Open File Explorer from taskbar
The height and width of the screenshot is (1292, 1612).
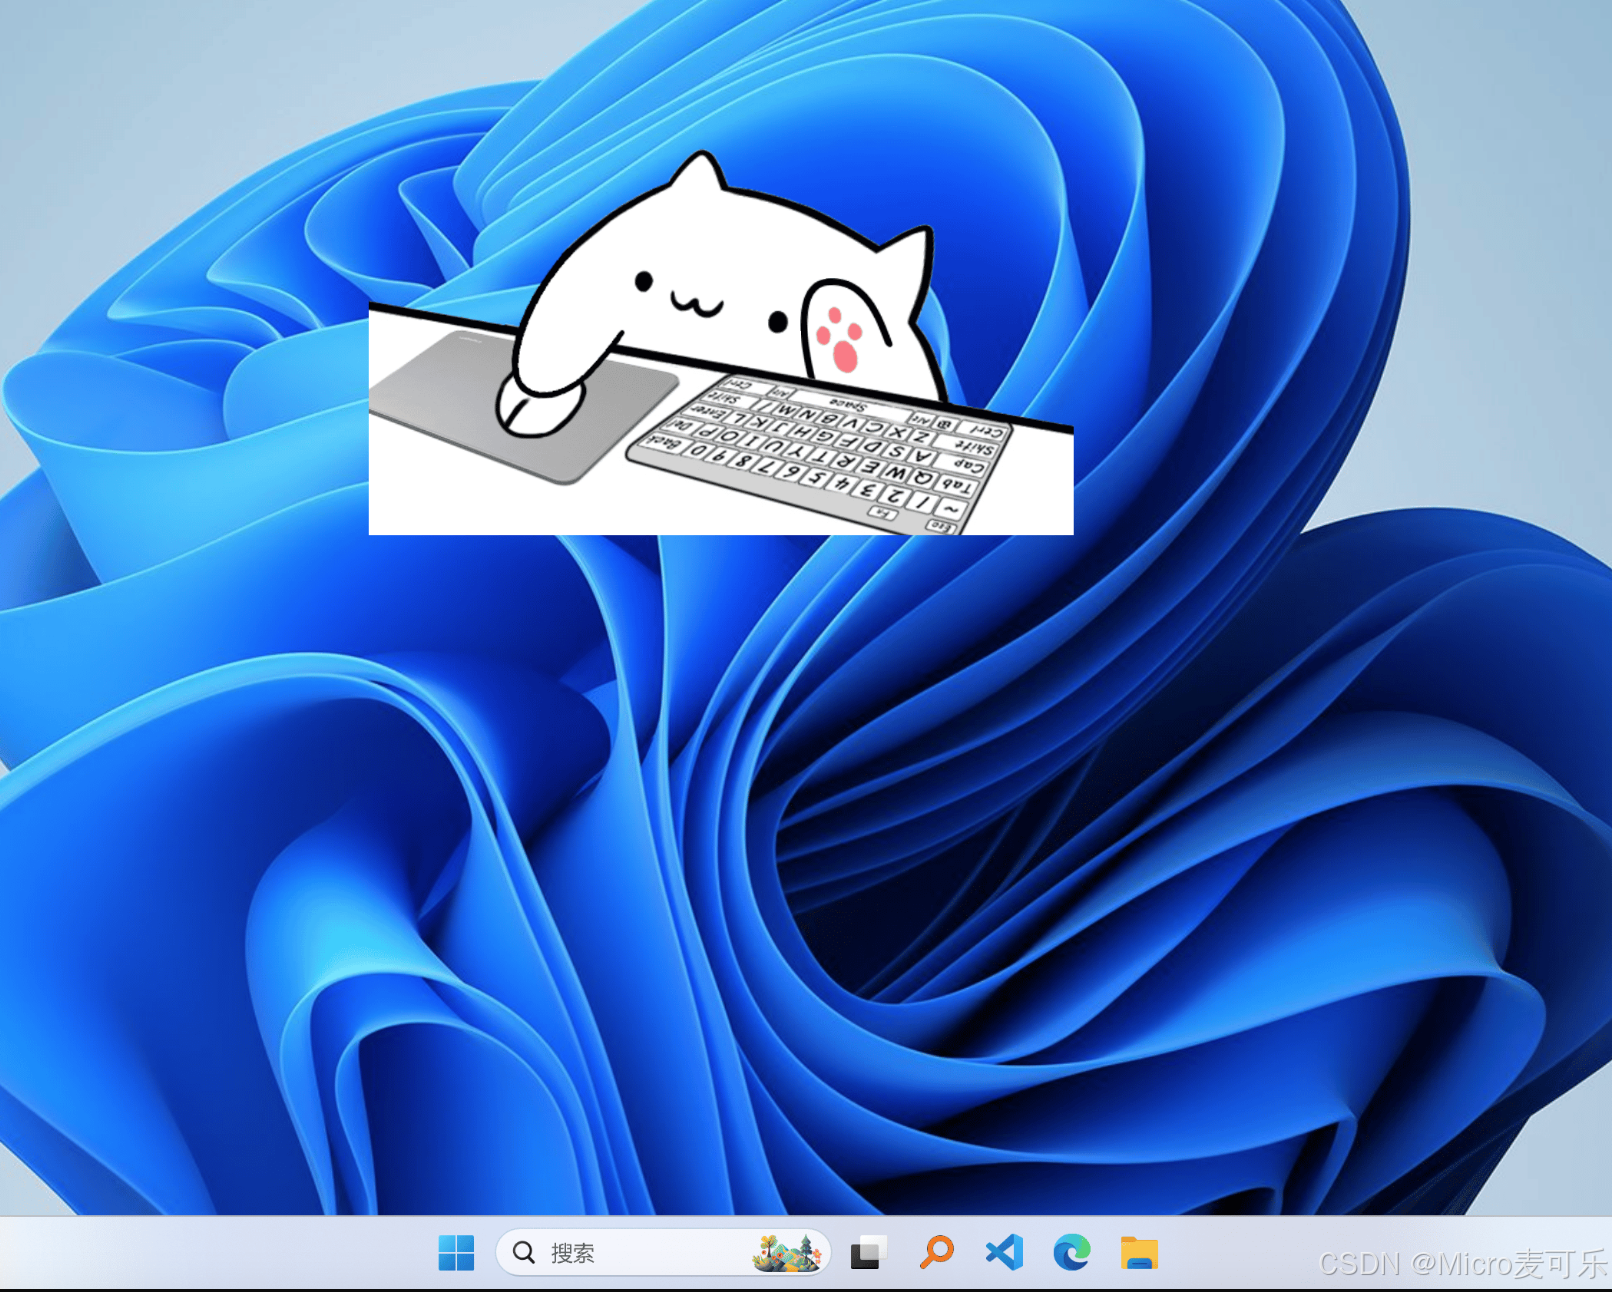(x=1139, y=1252)
